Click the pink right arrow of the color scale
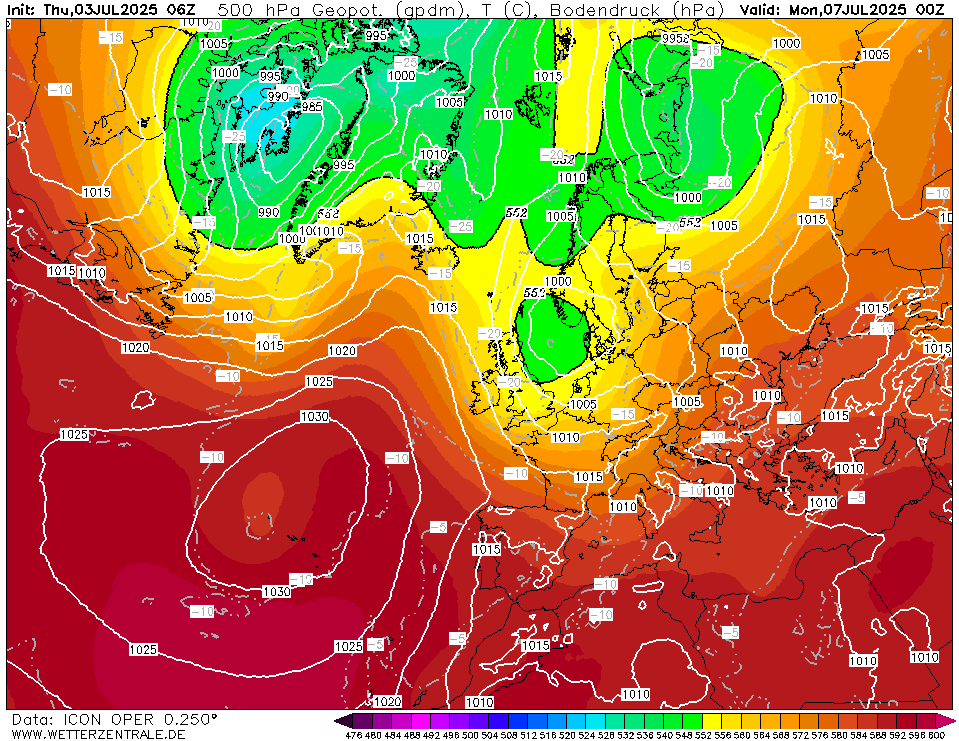Viewport: 959px width, 741px height. (944, 720)
